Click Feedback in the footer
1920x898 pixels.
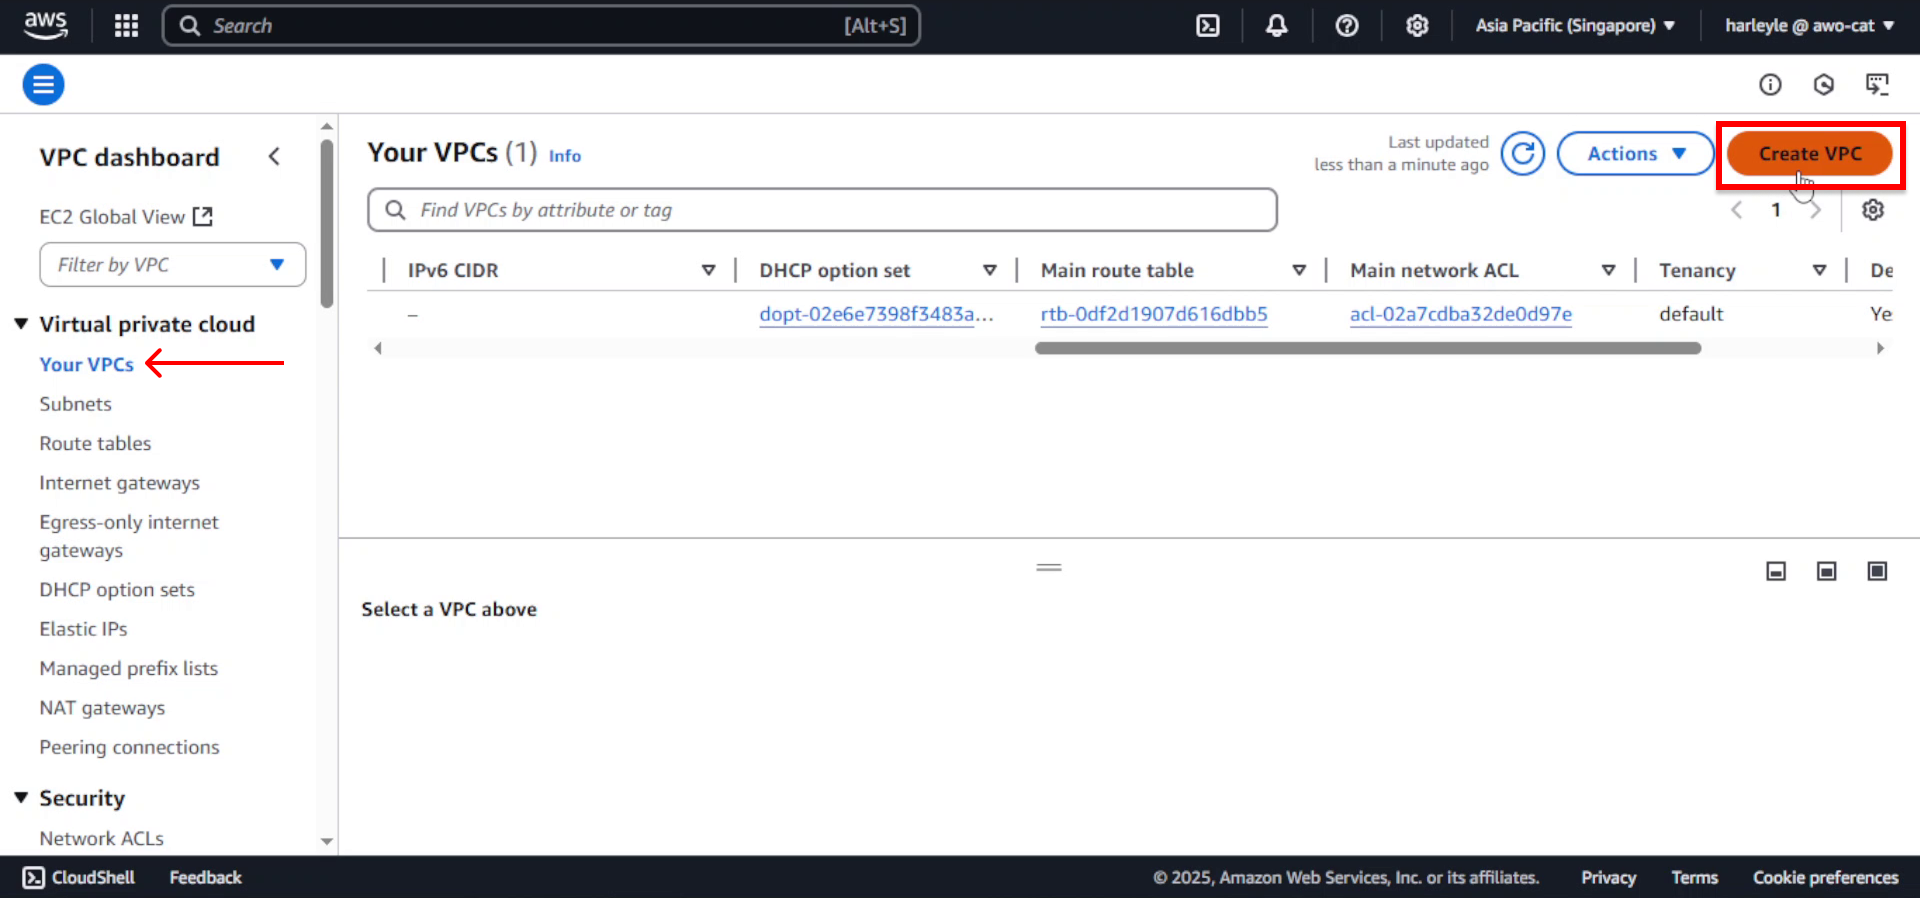pos(206,877)
